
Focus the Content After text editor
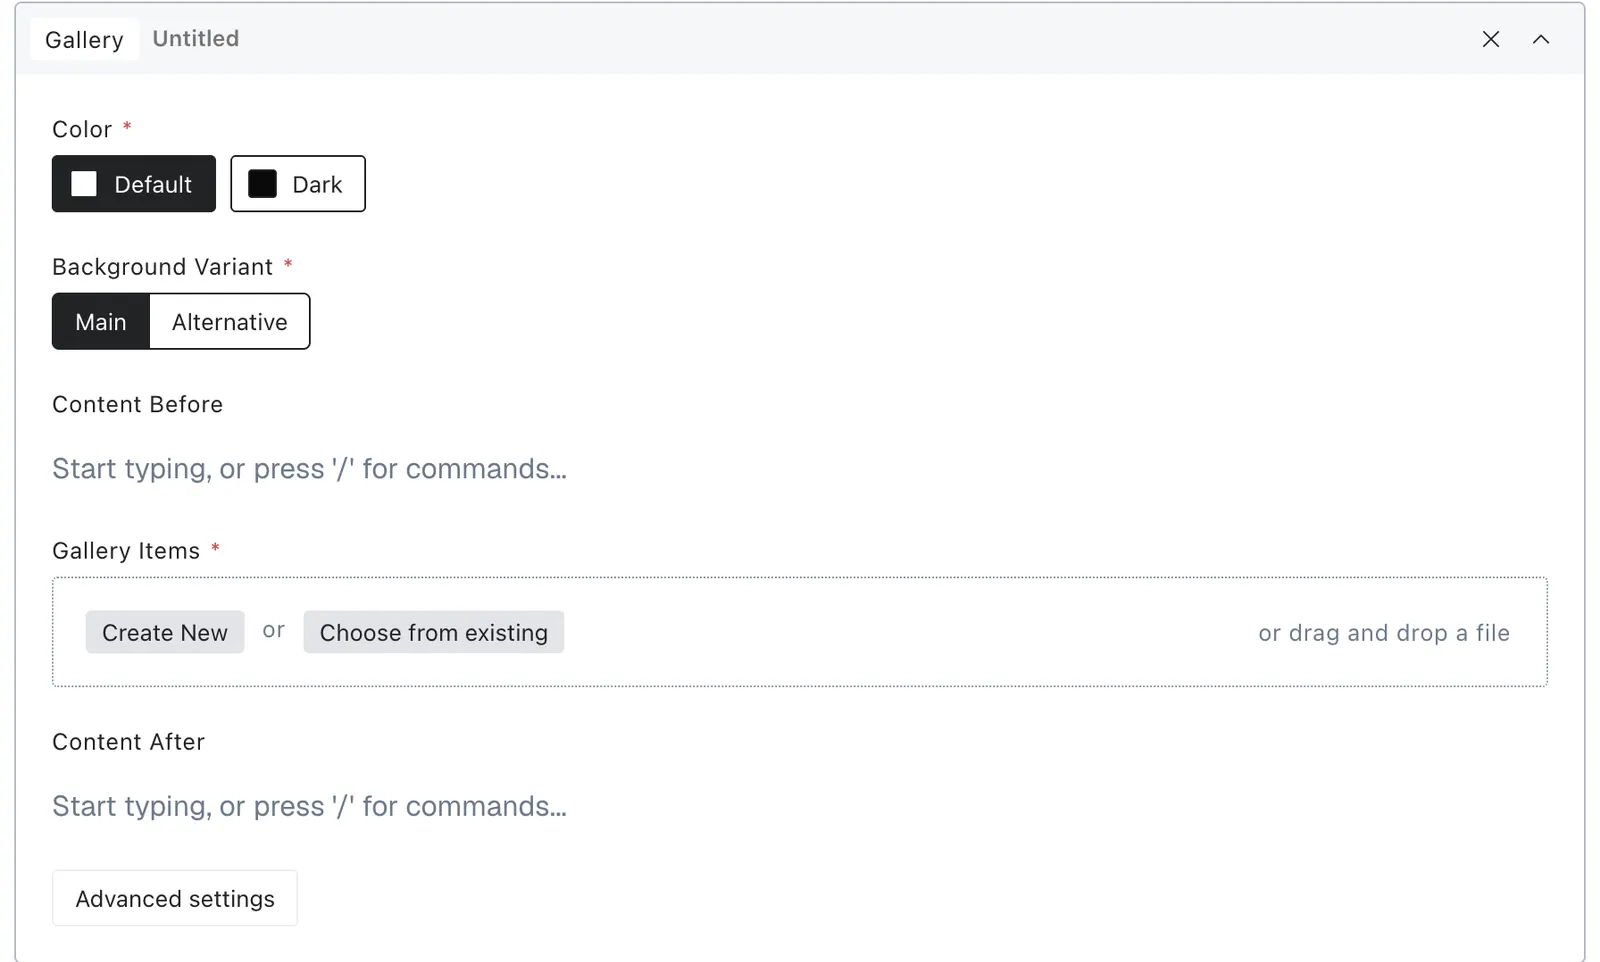(800, 806)
